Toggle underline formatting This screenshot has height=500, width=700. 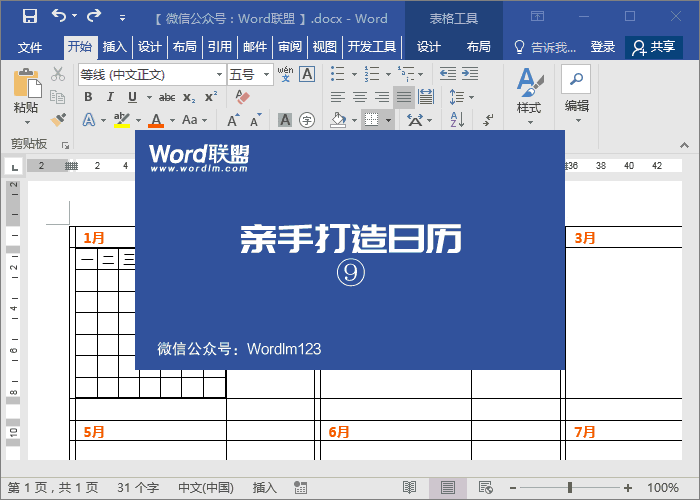pos(132,97)
